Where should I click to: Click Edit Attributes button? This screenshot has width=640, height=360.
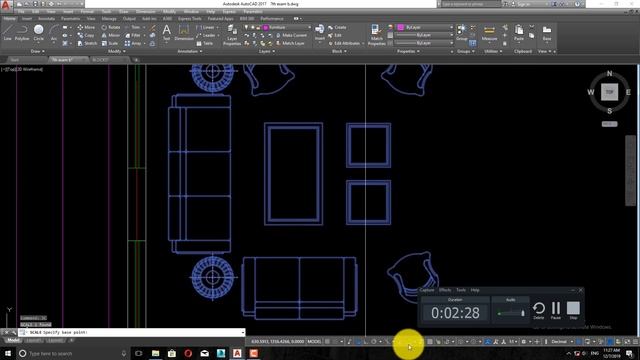pyautogui.click(x=344, y=43)
